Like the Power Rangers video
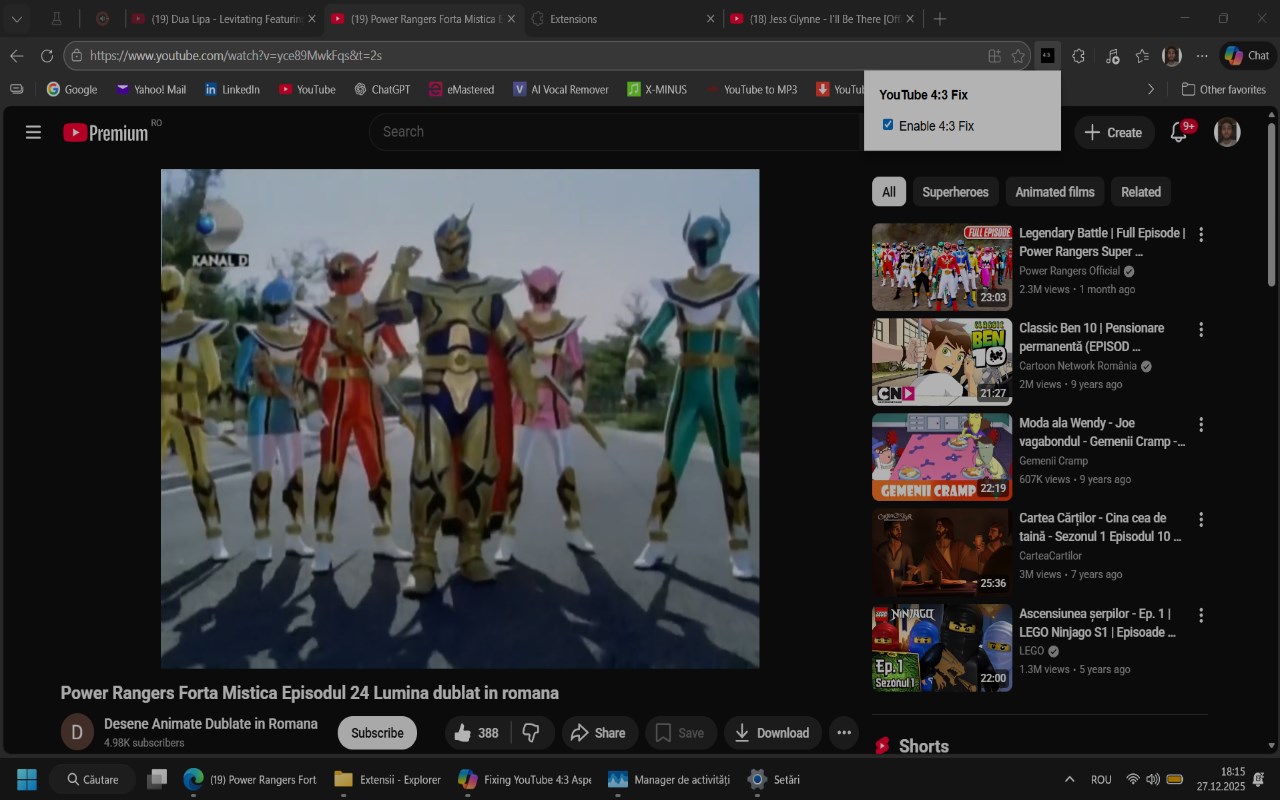Screen dimensions: 1280x800 [x=476, y=733]
